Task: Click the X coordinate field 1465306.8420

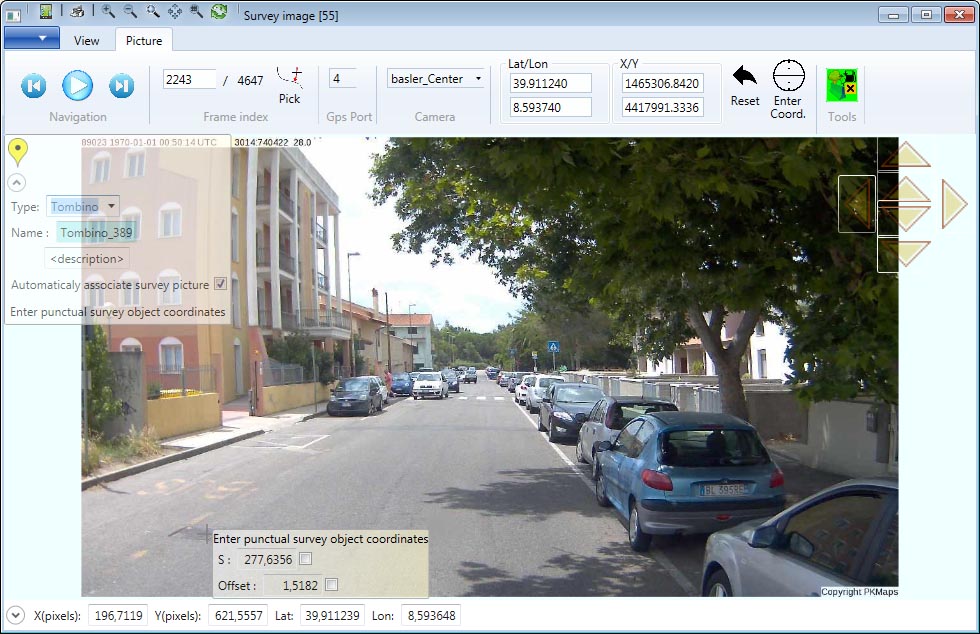Action: pyautogui.click(x=662, y=83)
